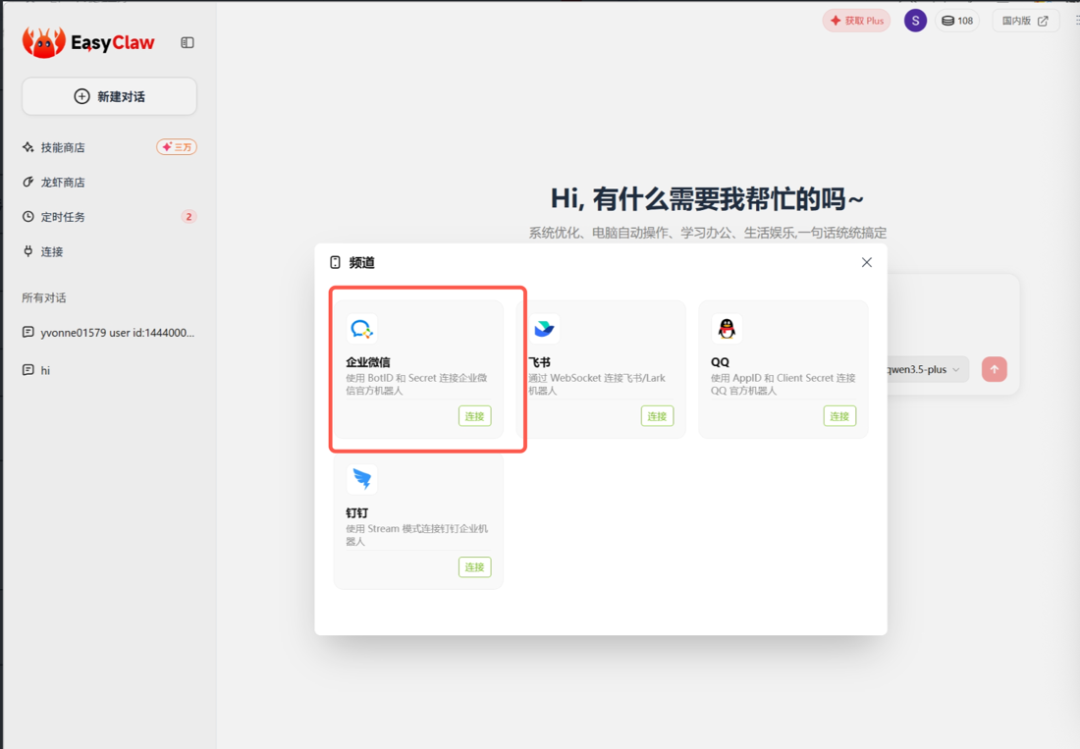Image resolution: width=1080 pixels, height=749 pixels.
Task: Click the EasyClaw lobster logo
Action: pyautogui.click(x=44, y=42)
